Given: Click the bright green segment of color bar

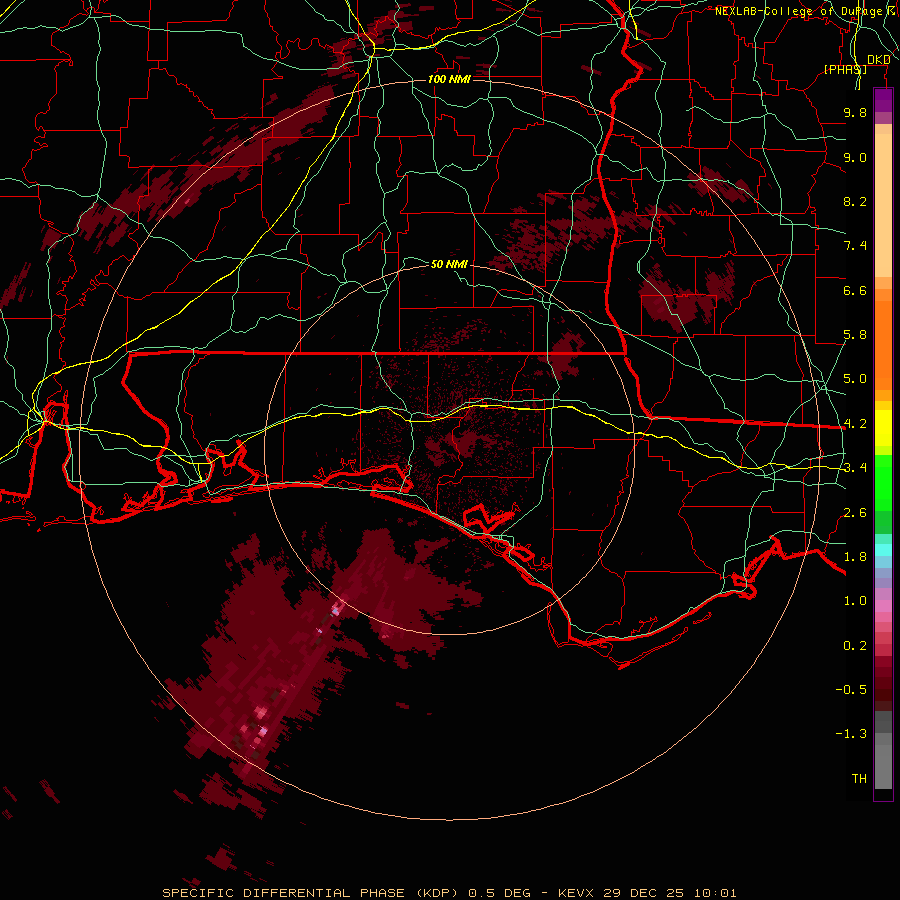Looking at the screenshot, I should (x=883, y=483).
